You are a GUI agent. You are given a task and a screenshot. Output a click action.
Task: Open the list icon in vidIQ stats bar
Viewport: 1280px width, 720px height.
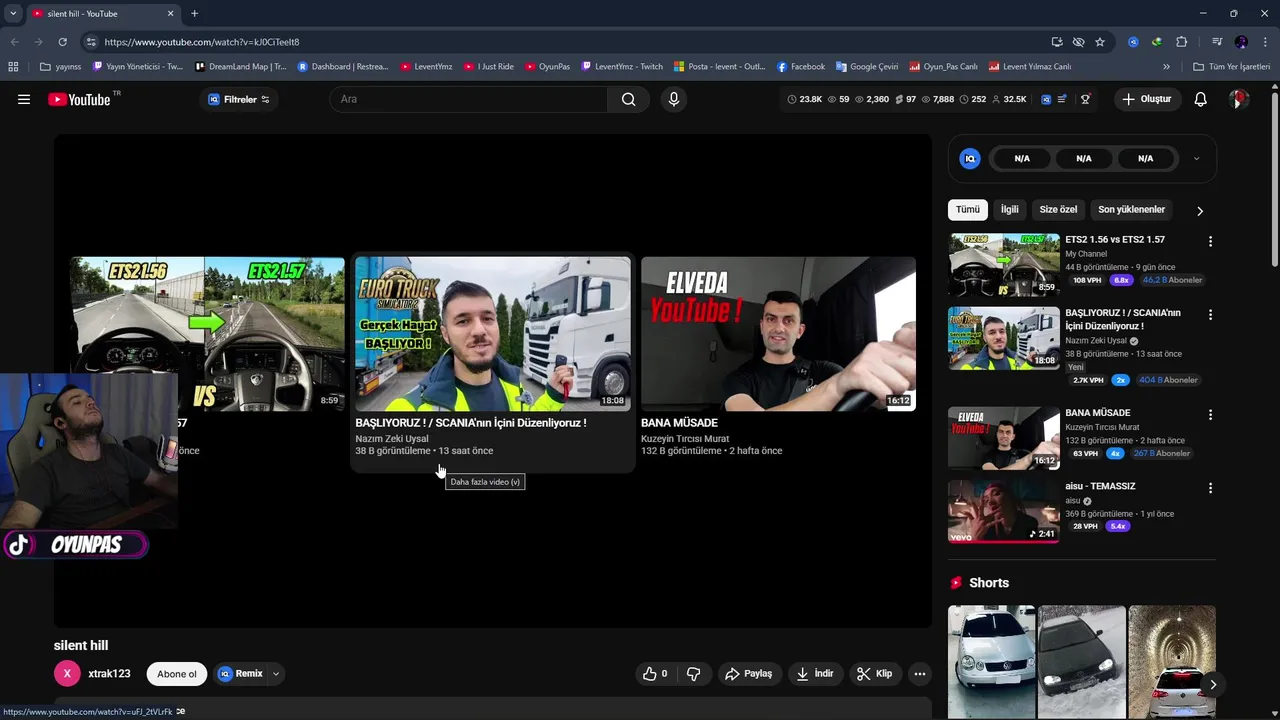tap(1062, 99)
